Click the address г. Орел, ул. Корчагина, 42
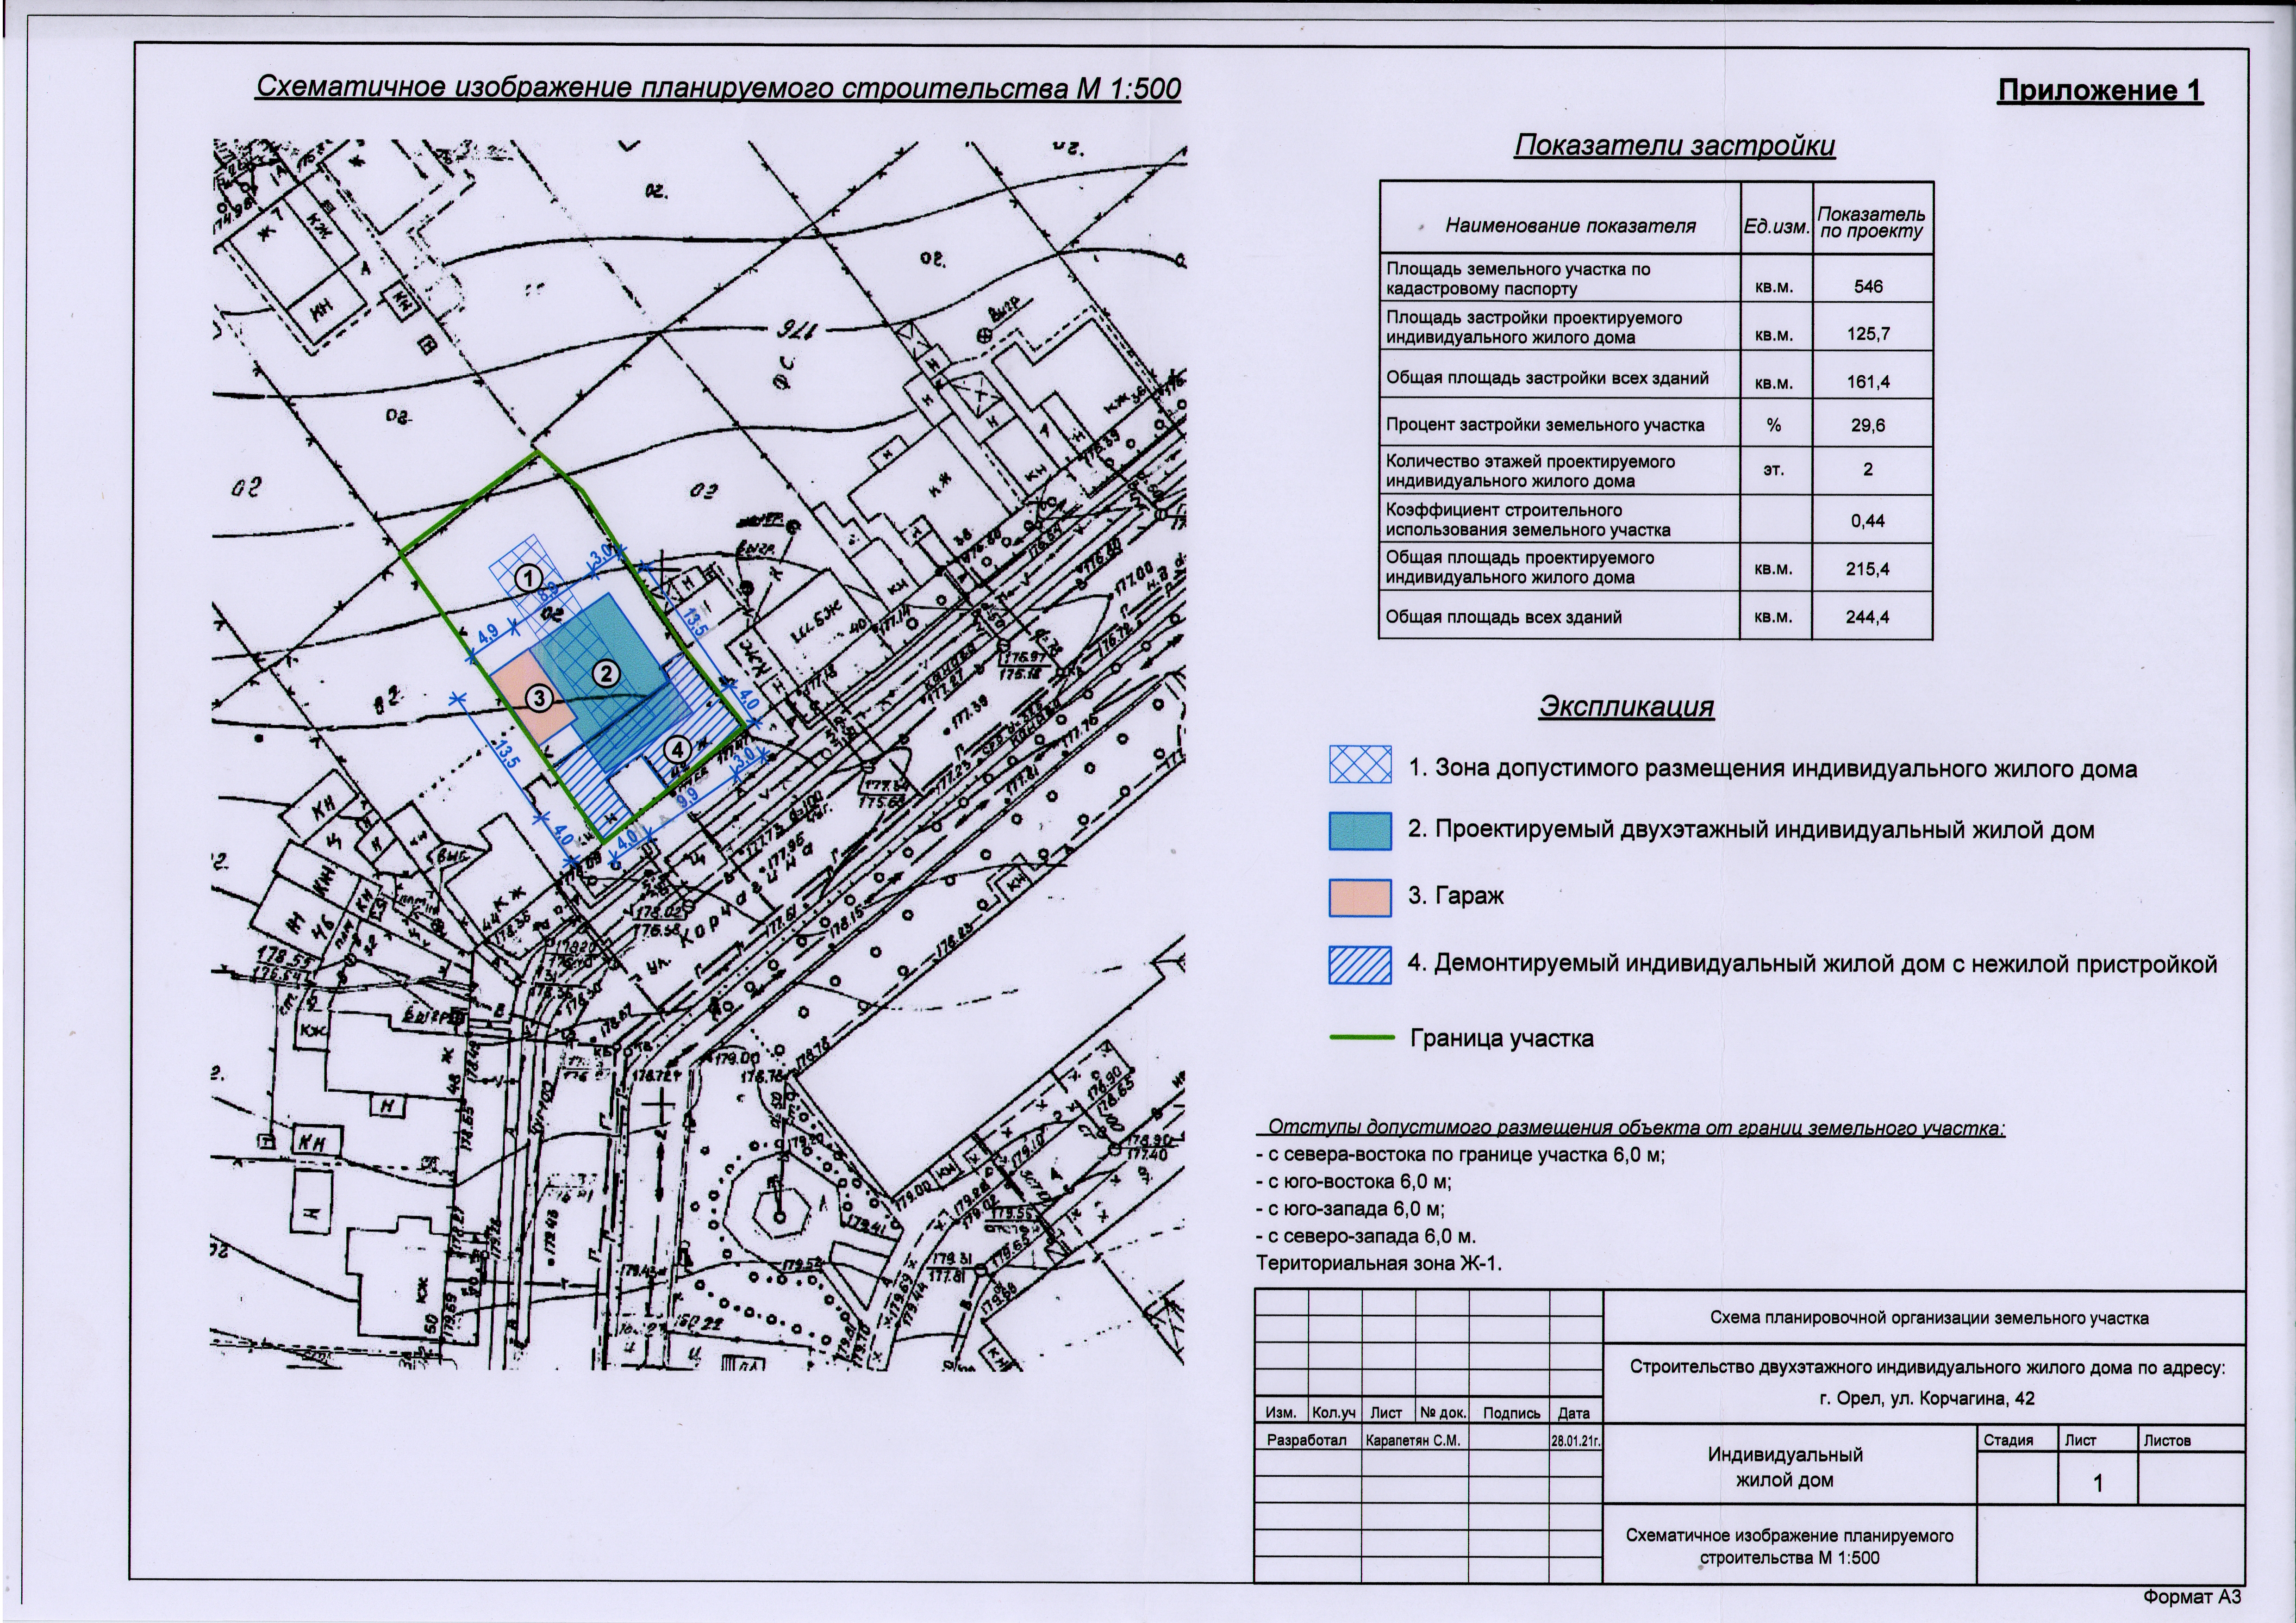This screenshot has height=1623, width=2296. 1927,1398
